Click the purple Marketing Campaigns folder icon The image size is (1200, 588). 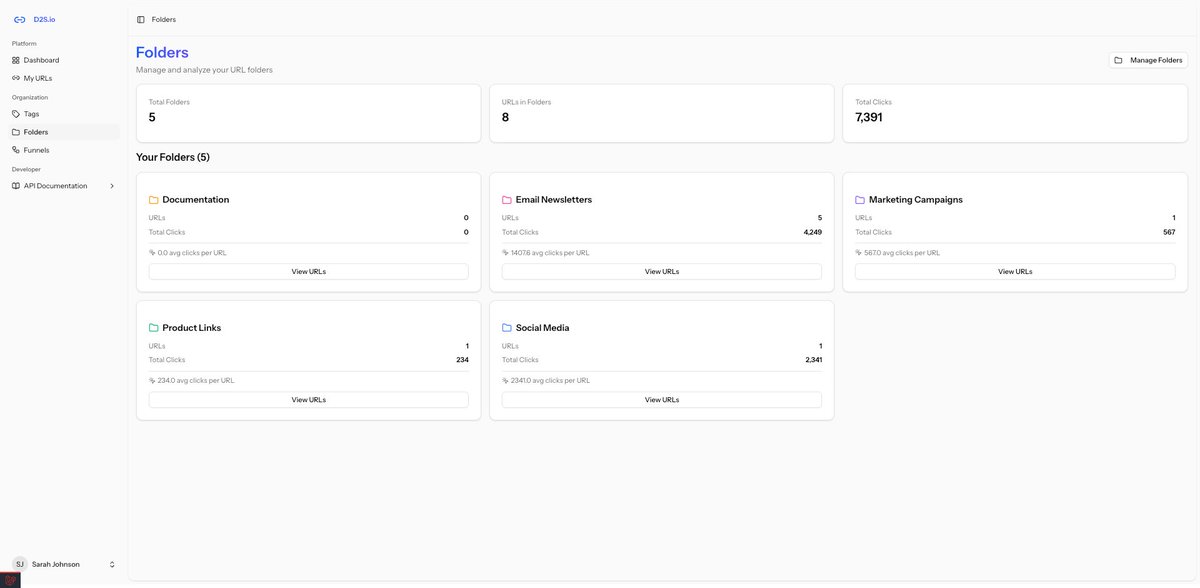(x=860, y=200)
